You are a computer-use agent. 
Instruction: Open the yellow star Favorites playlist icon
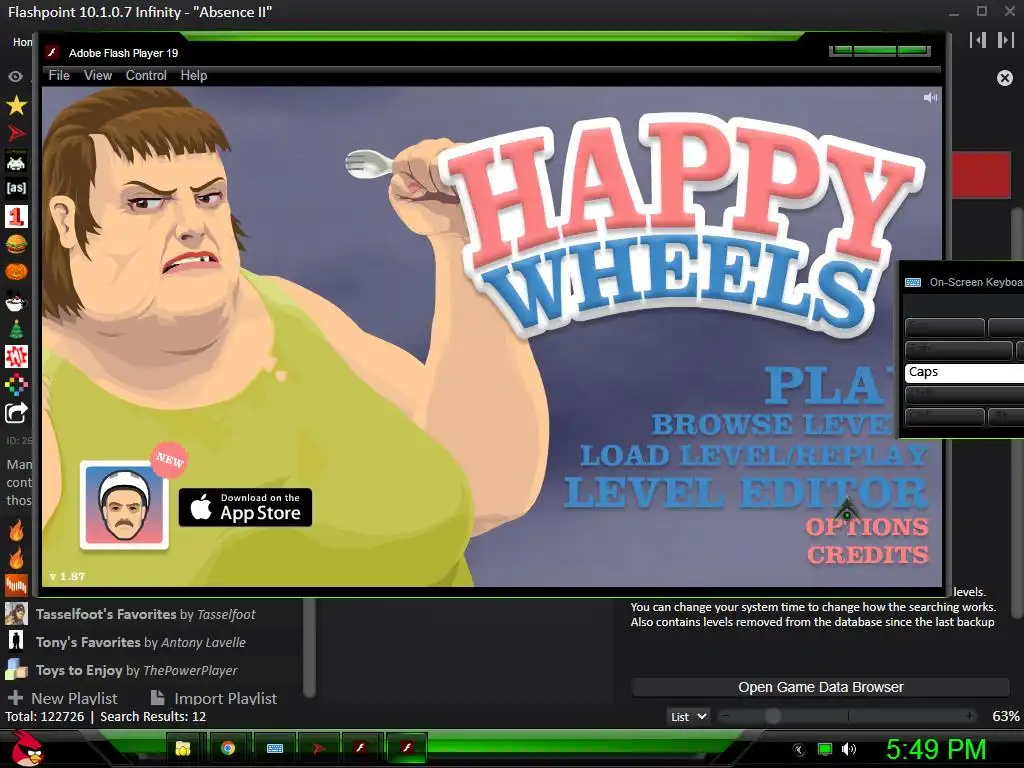pyautogui.click(x=16, y=105)
